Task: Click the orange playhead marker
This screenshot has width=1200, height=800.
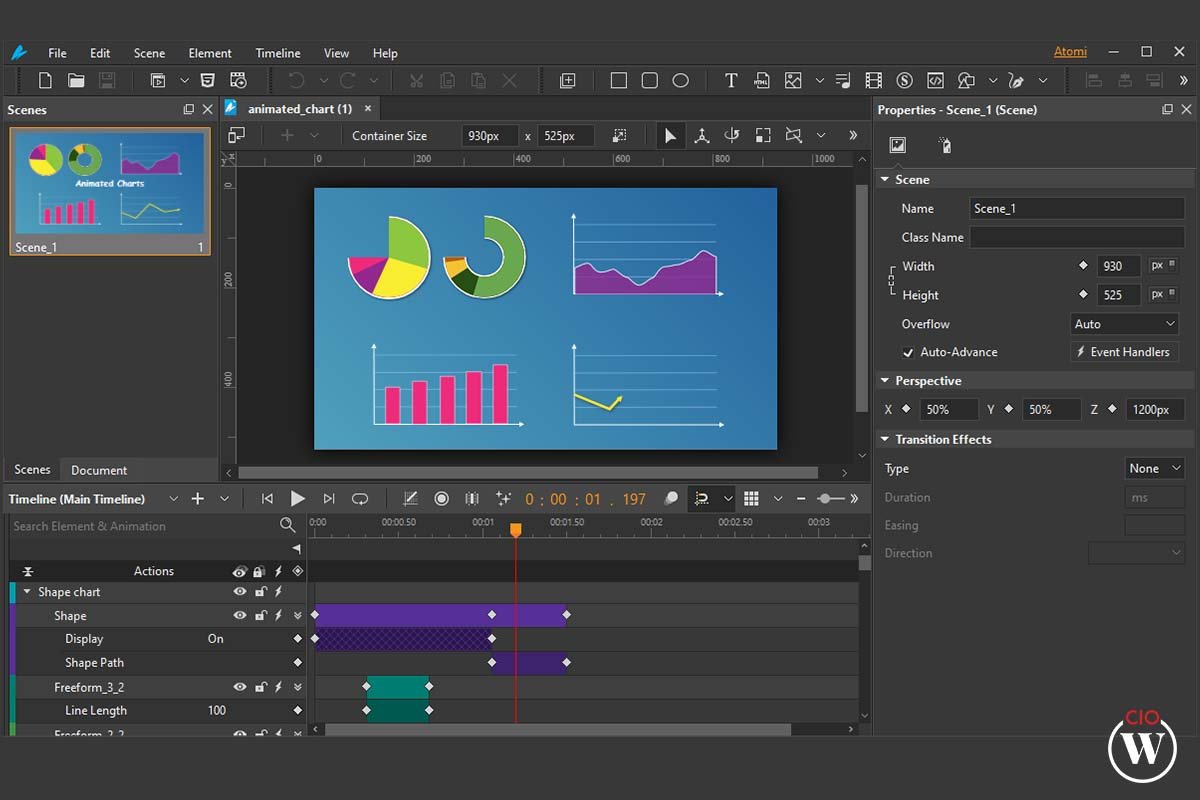Action: [x=516, y=530]
